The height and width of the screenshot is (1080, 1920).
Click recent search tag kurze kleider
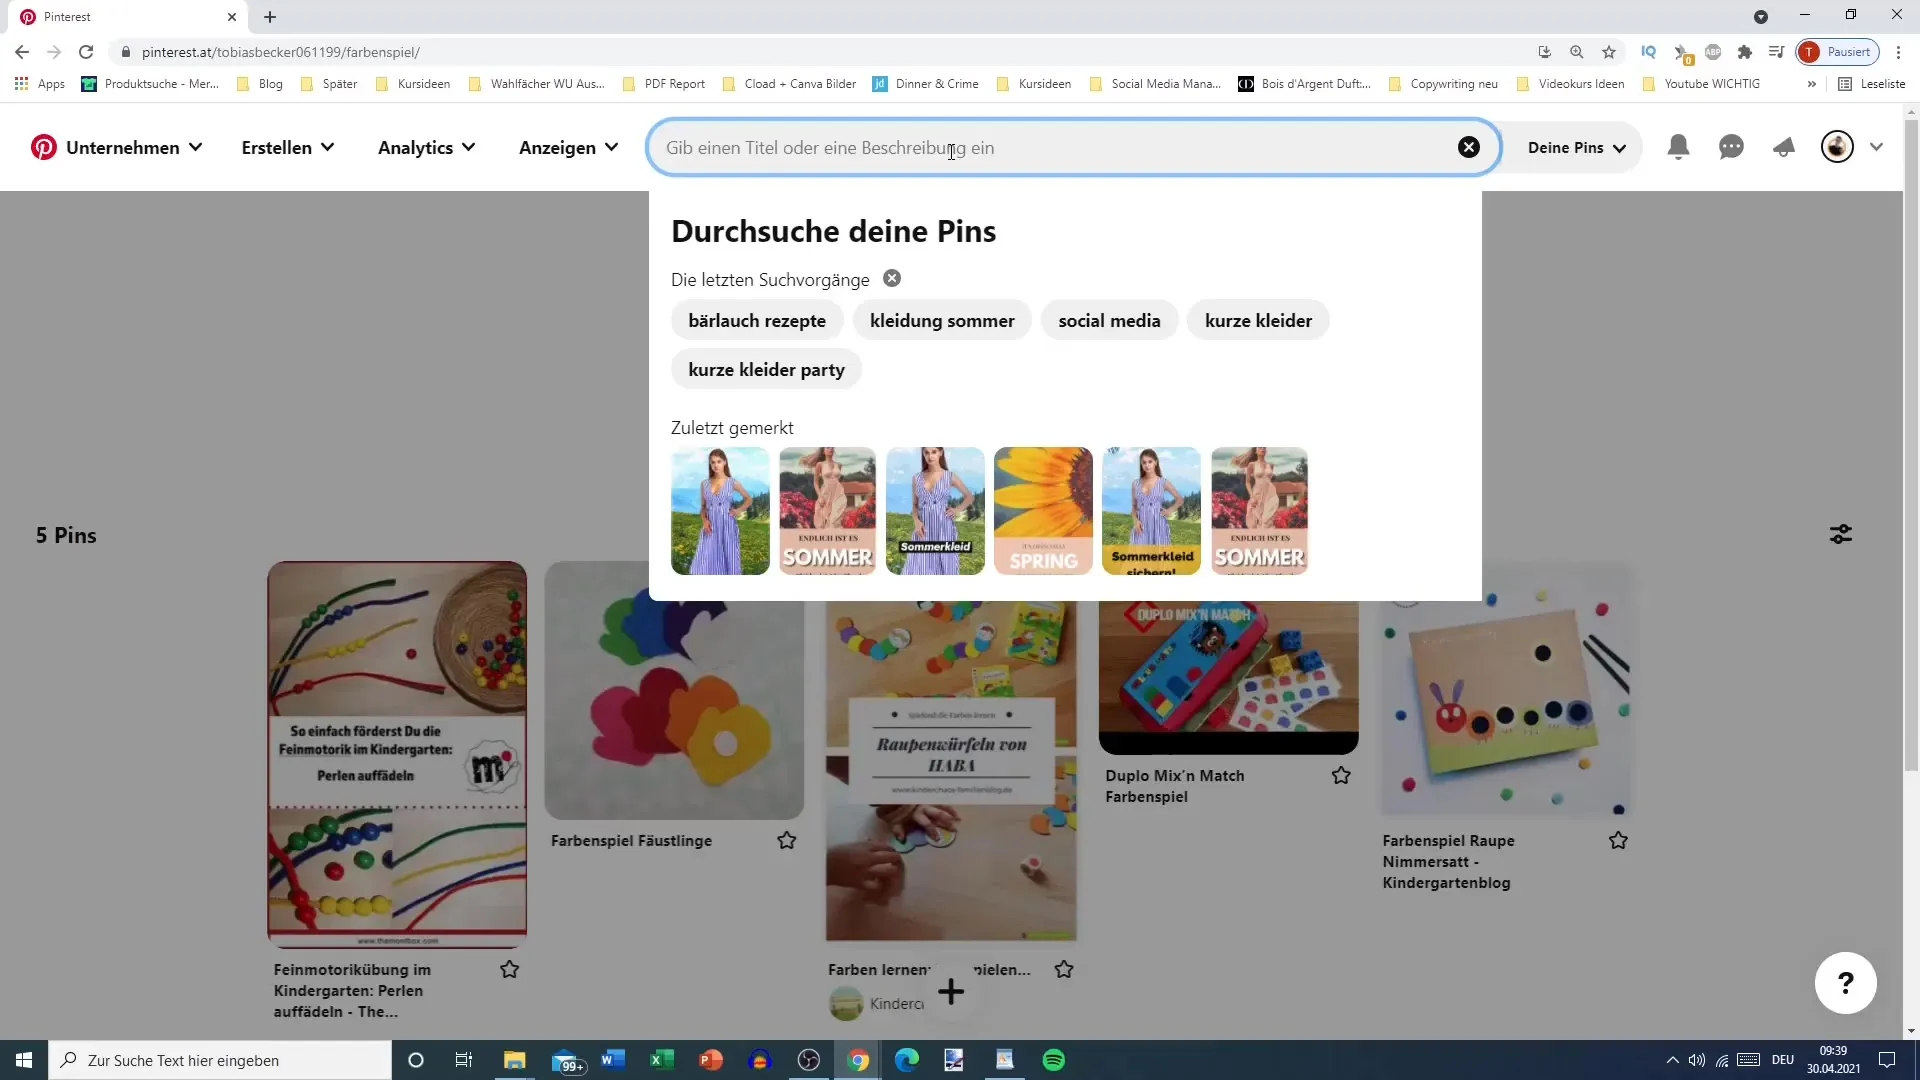pos(1258,320)
